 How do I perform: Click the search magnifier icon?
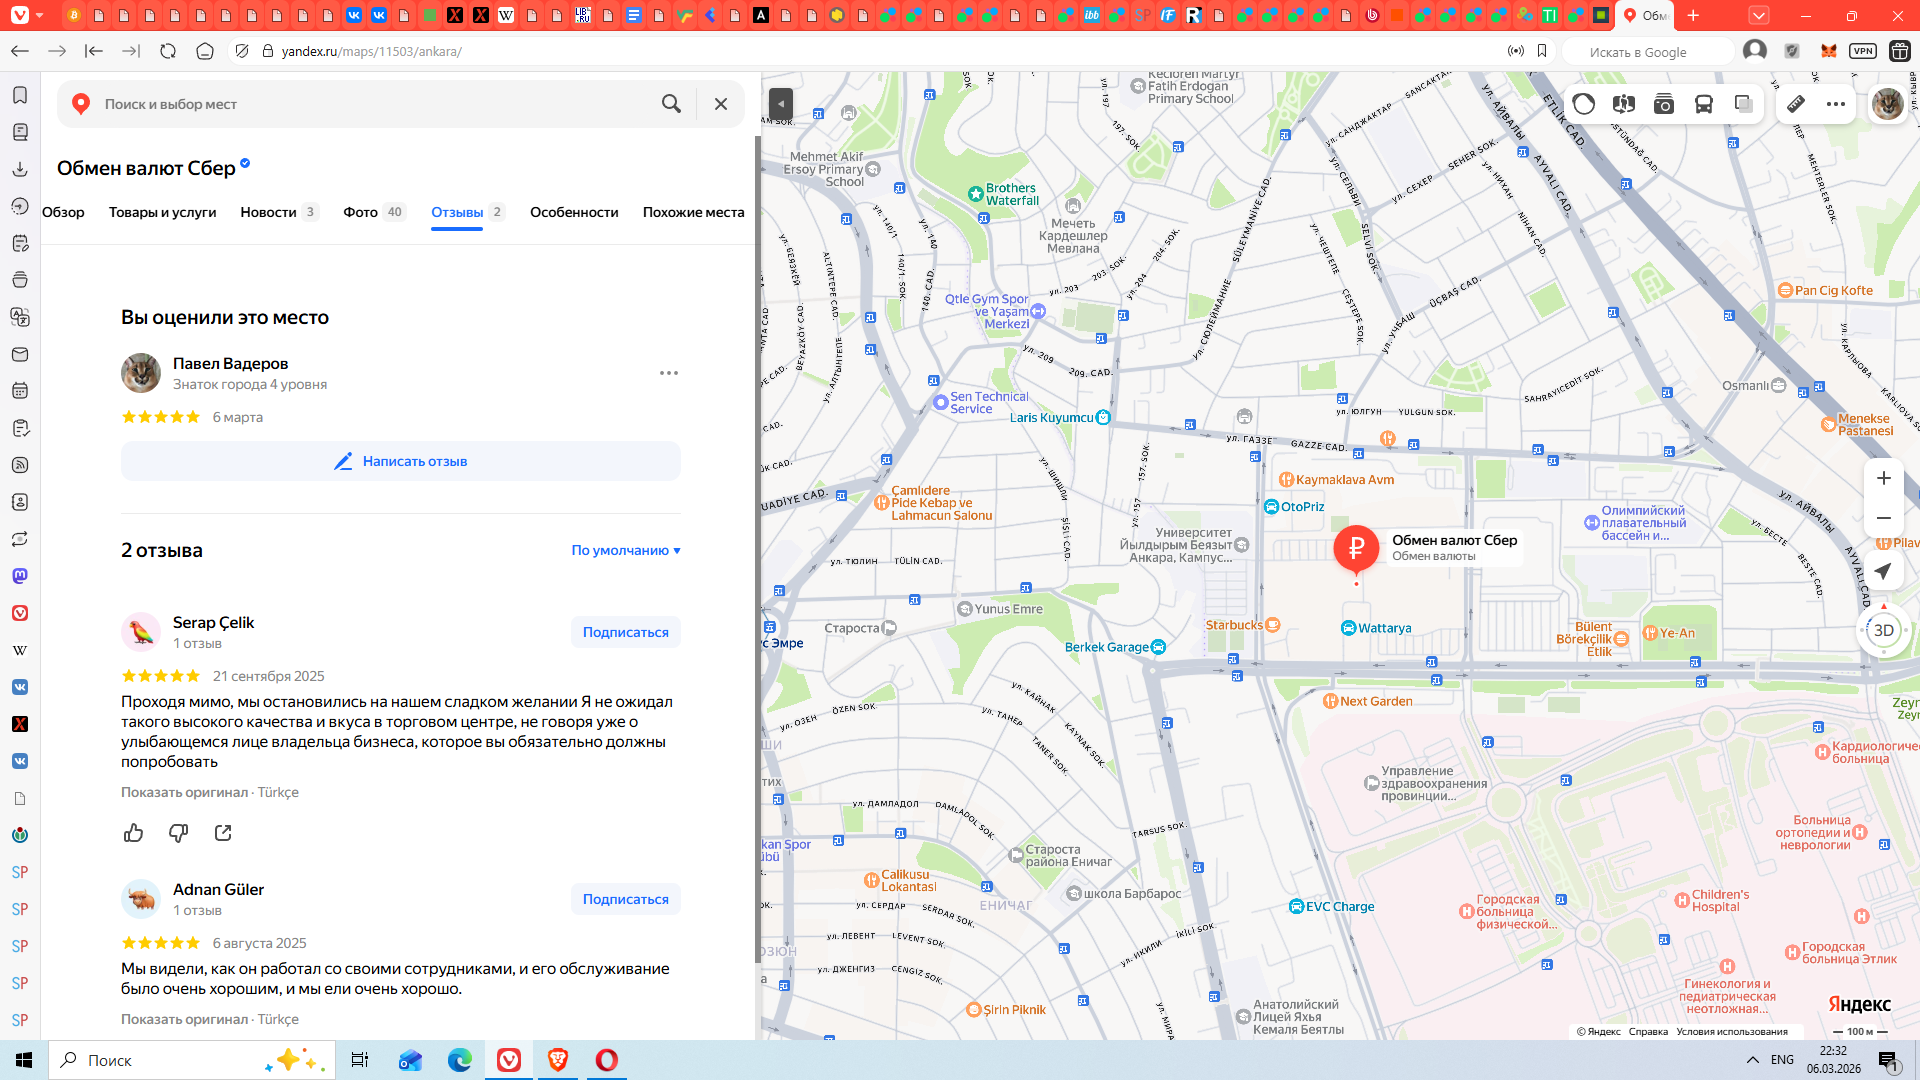pyautogui.click(x=671, y=104)
